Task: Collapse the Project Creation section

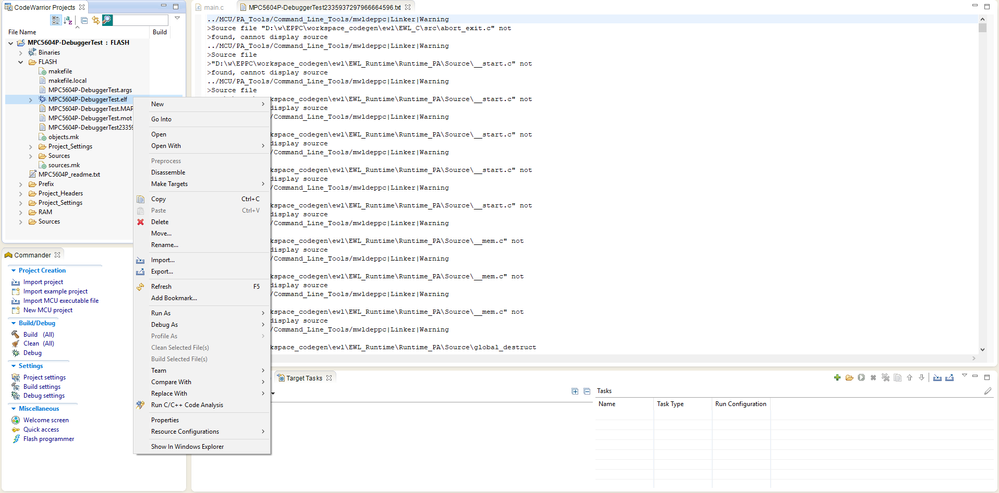Action: coord(13,271)
